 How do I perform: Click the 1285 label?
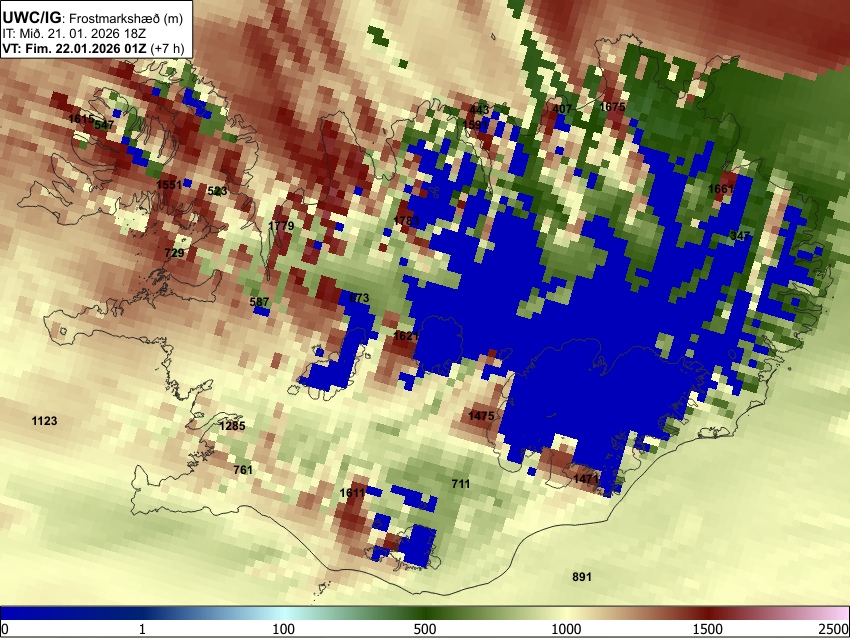pos(233,426)
